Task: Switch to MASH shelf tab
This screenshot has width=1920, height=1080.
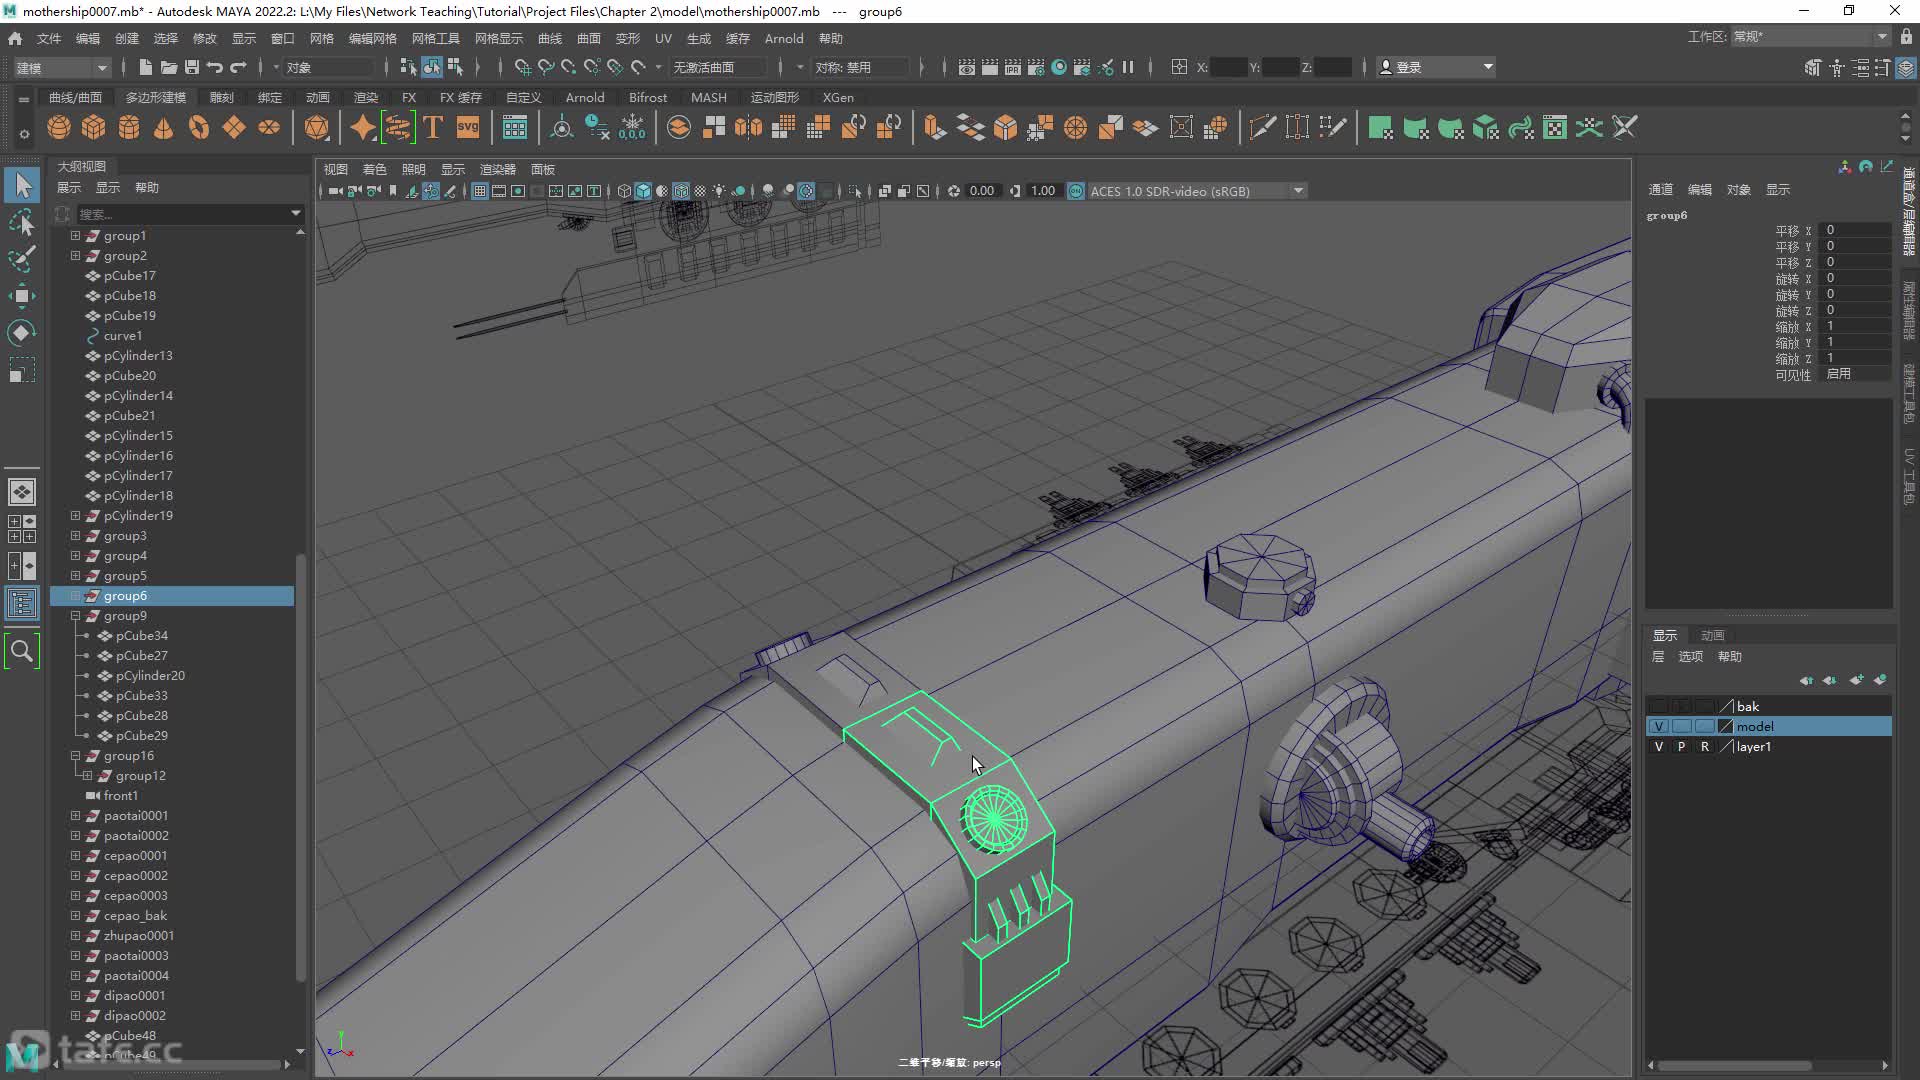Action: pos(708,98)
